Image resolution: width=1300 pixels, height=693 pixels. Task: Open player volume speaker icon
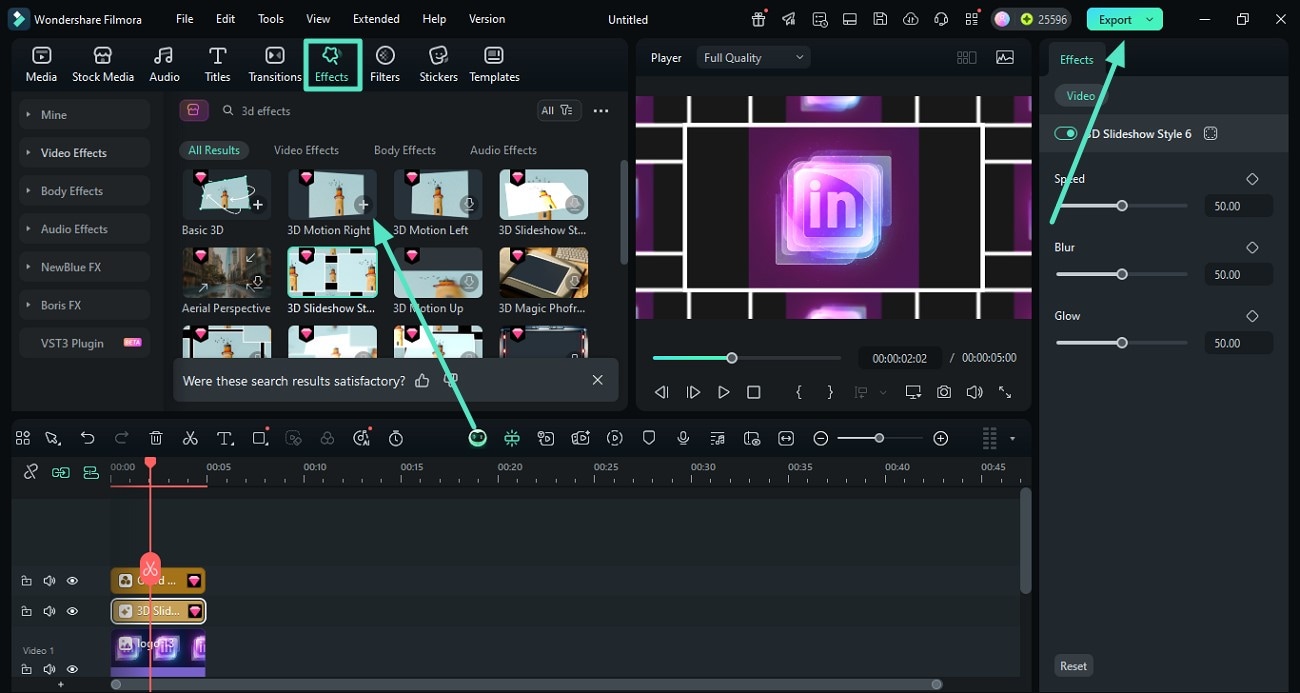(974, 392)
